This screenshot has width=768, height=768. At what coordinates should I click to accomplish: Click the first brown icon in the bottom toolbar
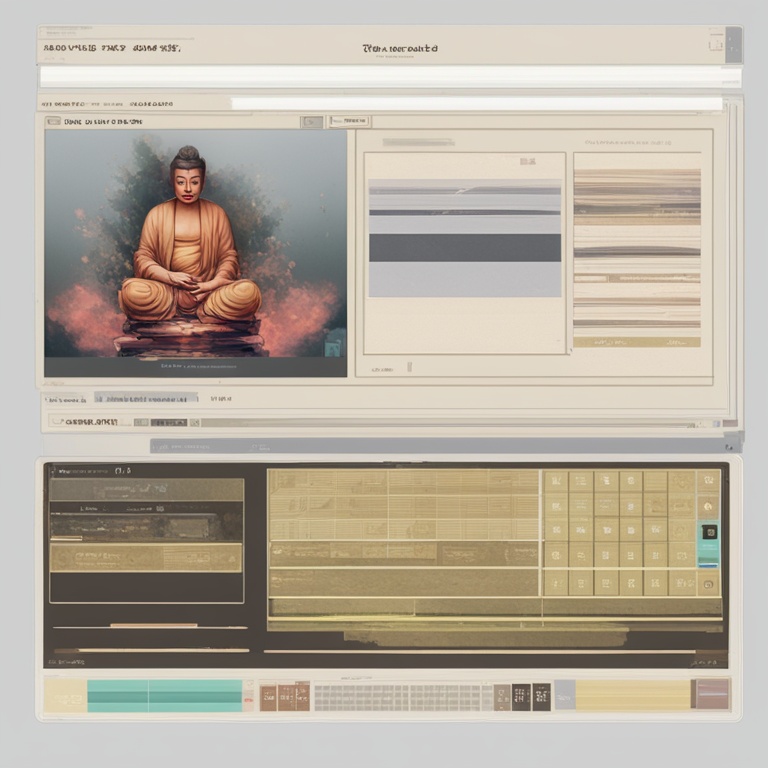coord(268,696)
